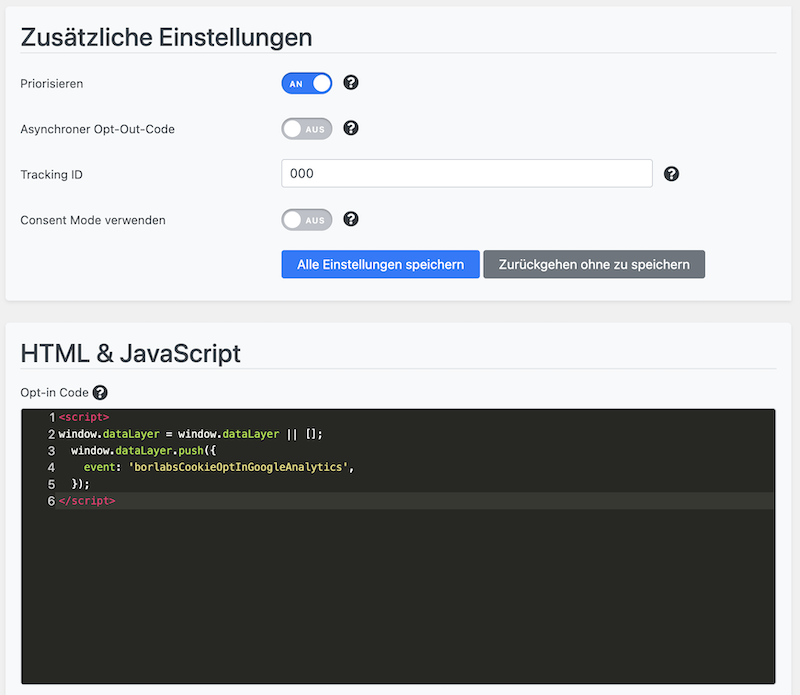The height and width of the screenshot is (695, 800).
Task: Click the closing </script> tag text
Action: [x=88, y=500]
